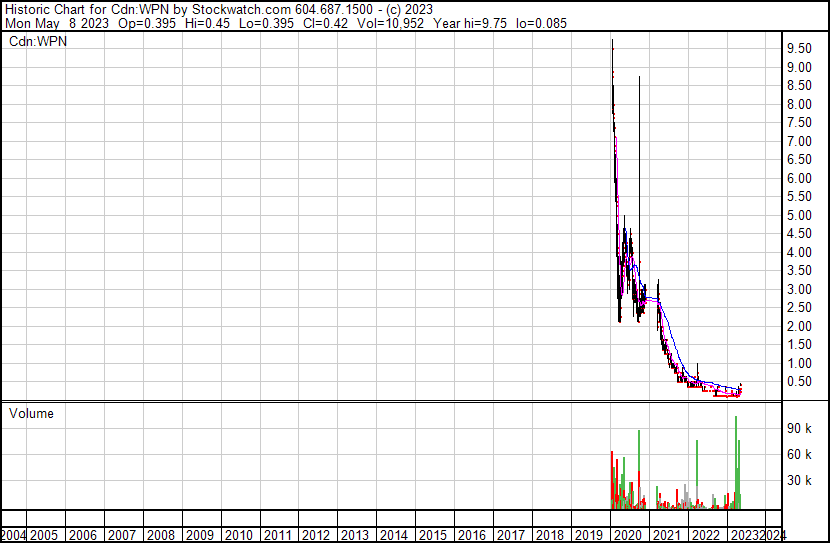Click the second price spike near 8.75
830x543 pixels.
point(639,78)
